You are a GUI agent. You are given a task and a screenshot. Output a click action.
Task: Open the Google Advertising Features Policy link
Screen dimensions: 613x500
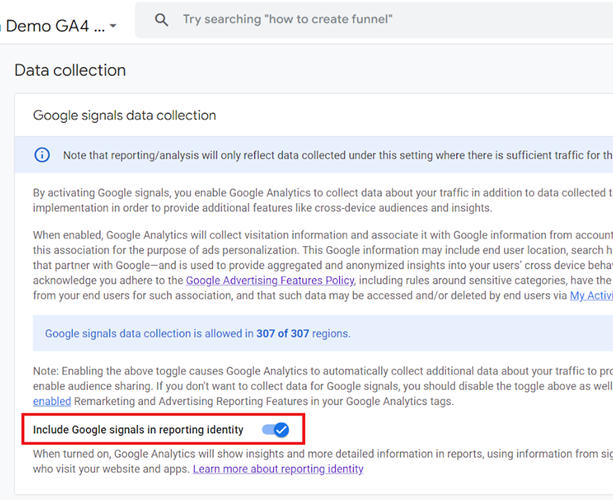270,280
